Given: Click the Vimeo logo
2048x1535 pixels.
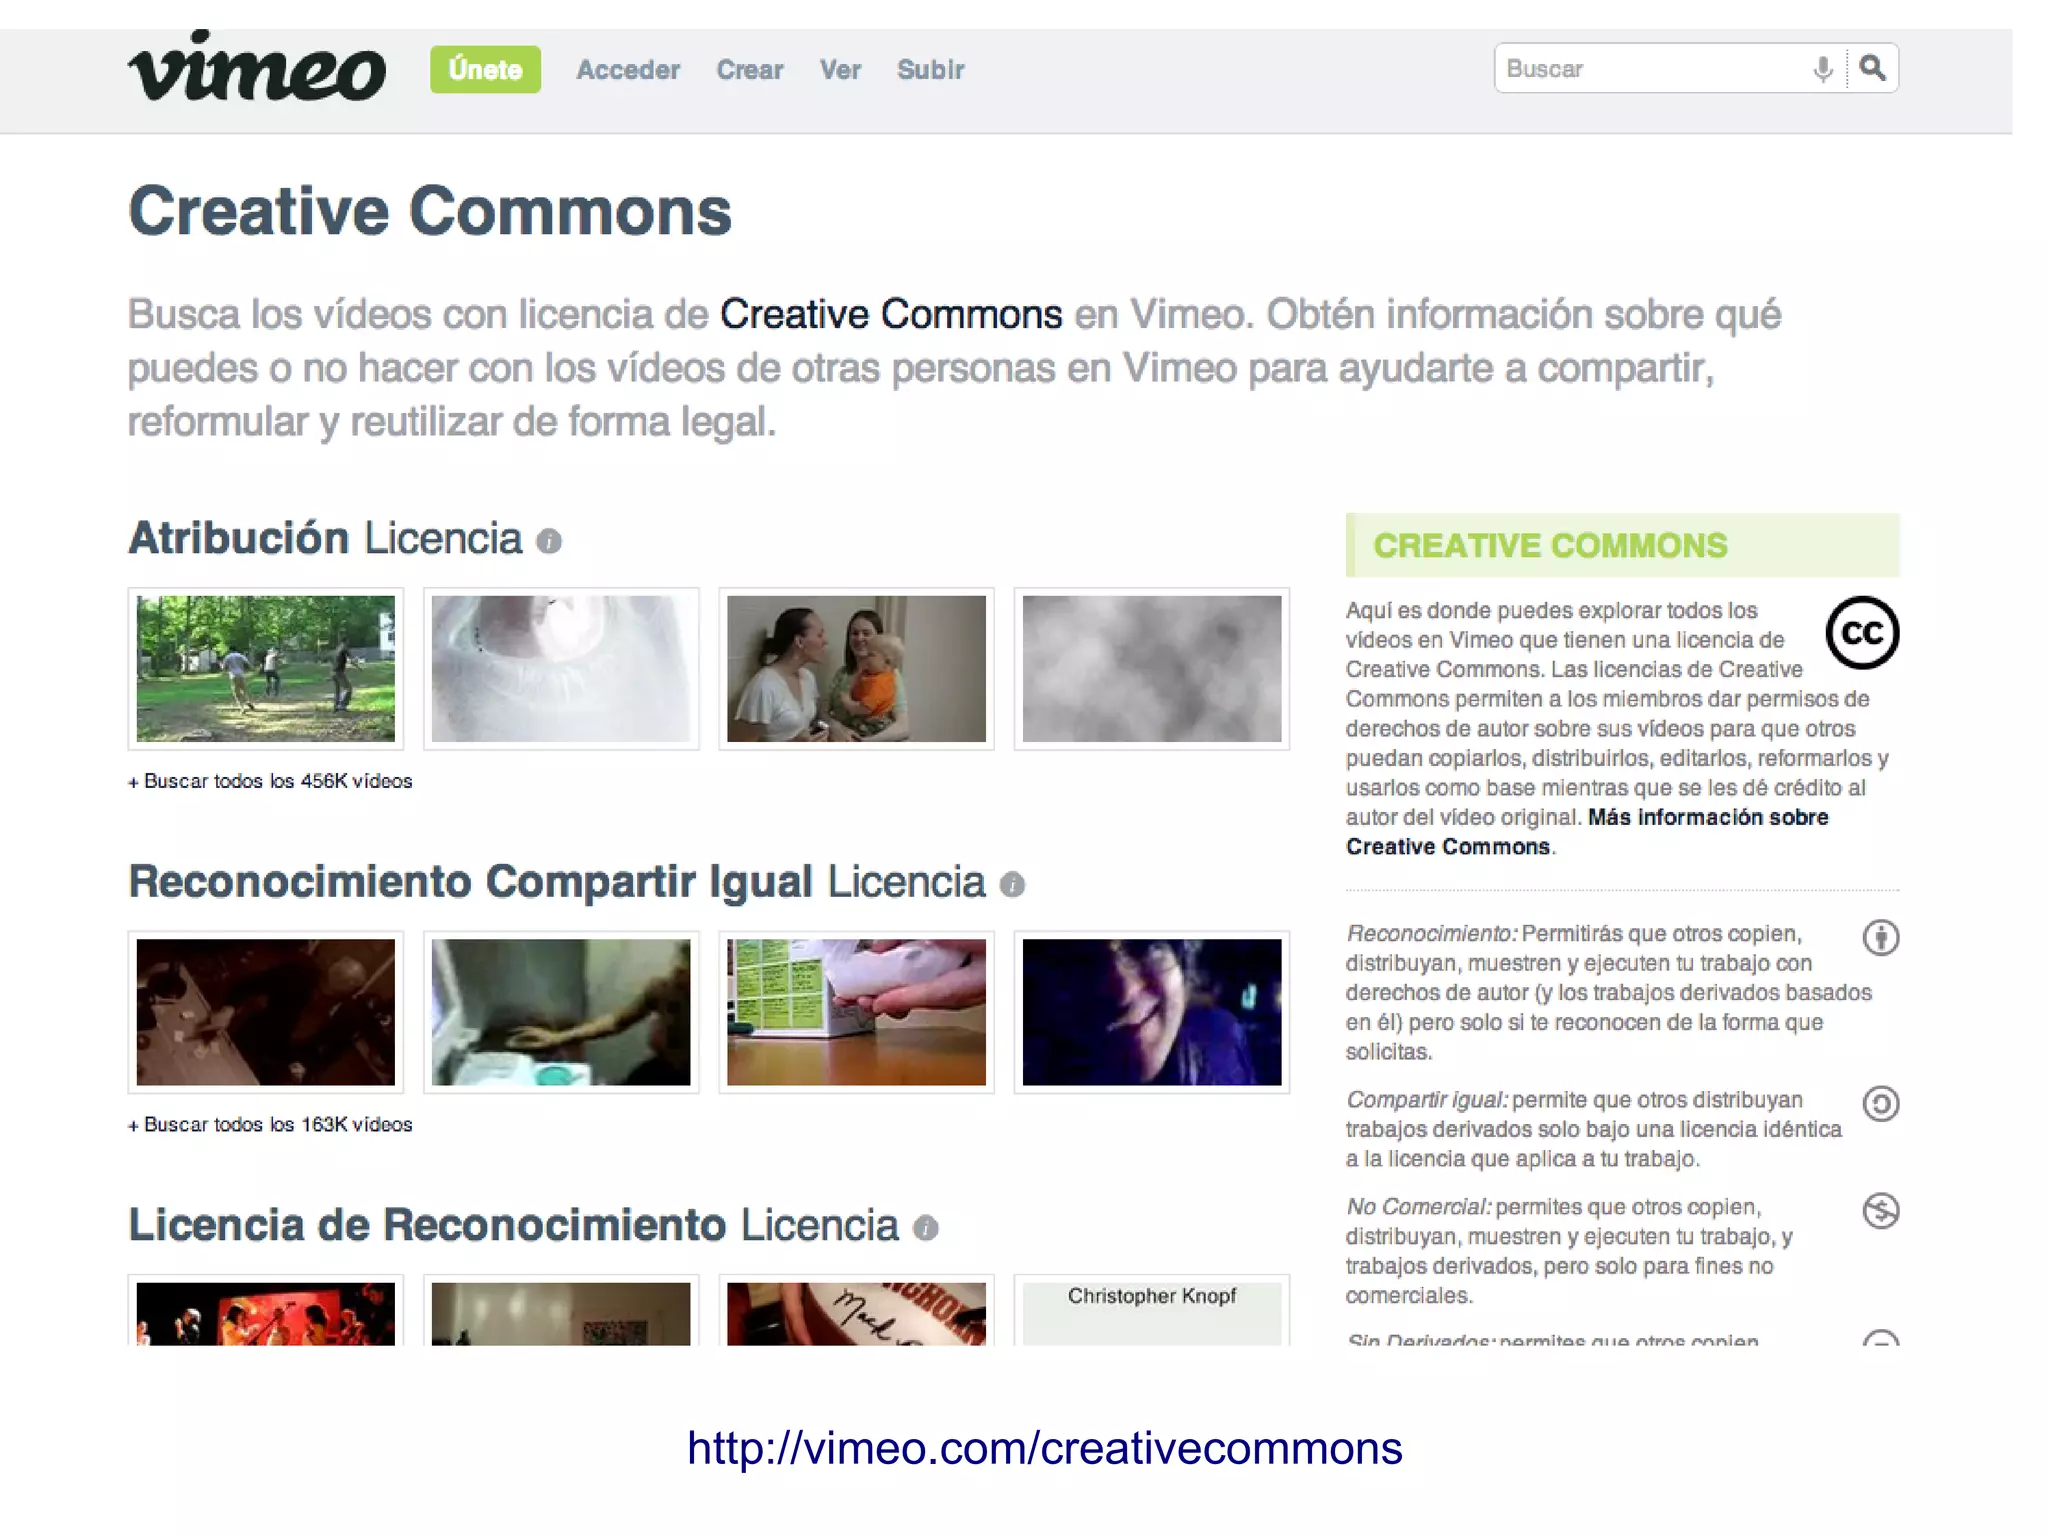Looking at the screenshot, I should (x=258, y=68).
